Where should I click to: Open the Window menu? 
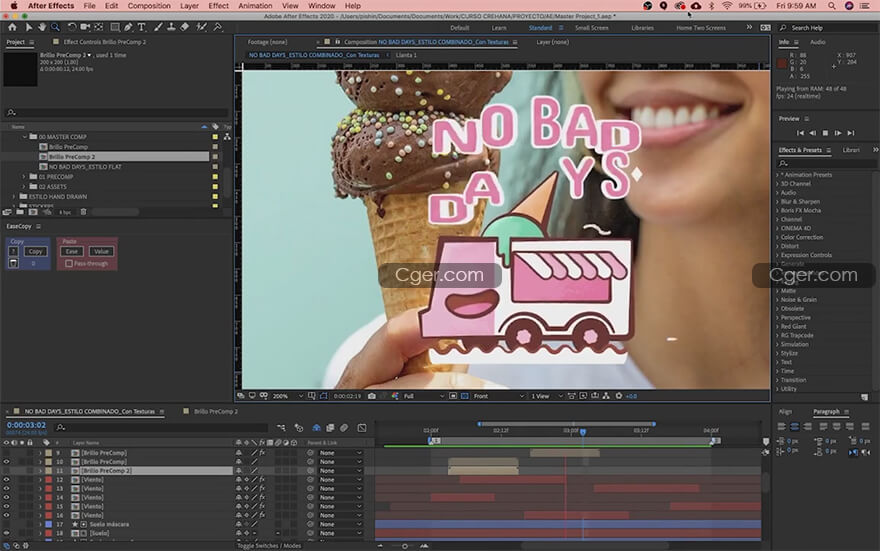pos(322,6)
